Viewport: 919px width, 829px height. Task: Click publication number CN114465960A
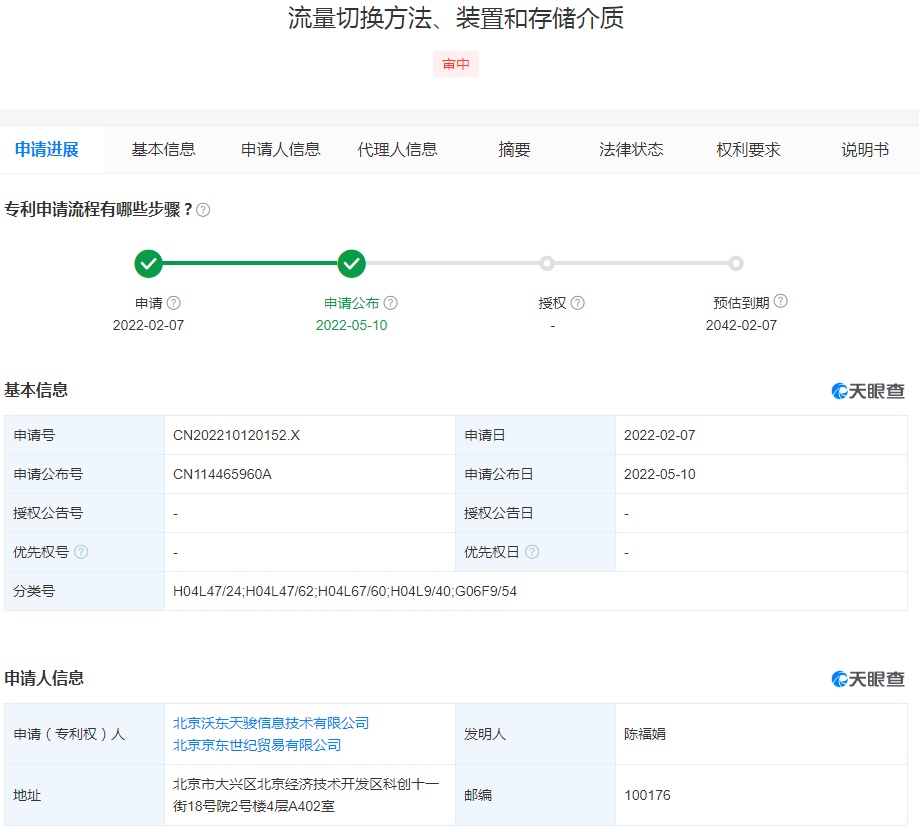222,474
